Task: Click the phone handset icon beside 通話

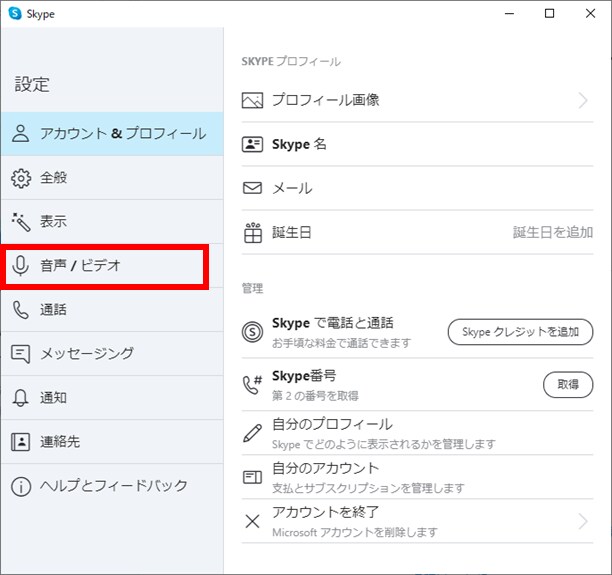Action: (21, 310)
